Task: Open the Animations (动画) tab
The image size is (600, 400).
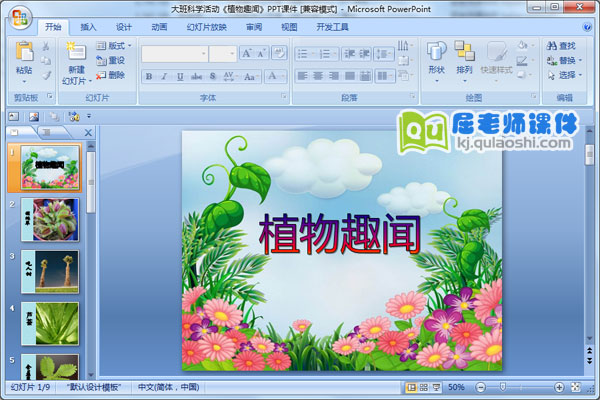Action: pos(159,27)
